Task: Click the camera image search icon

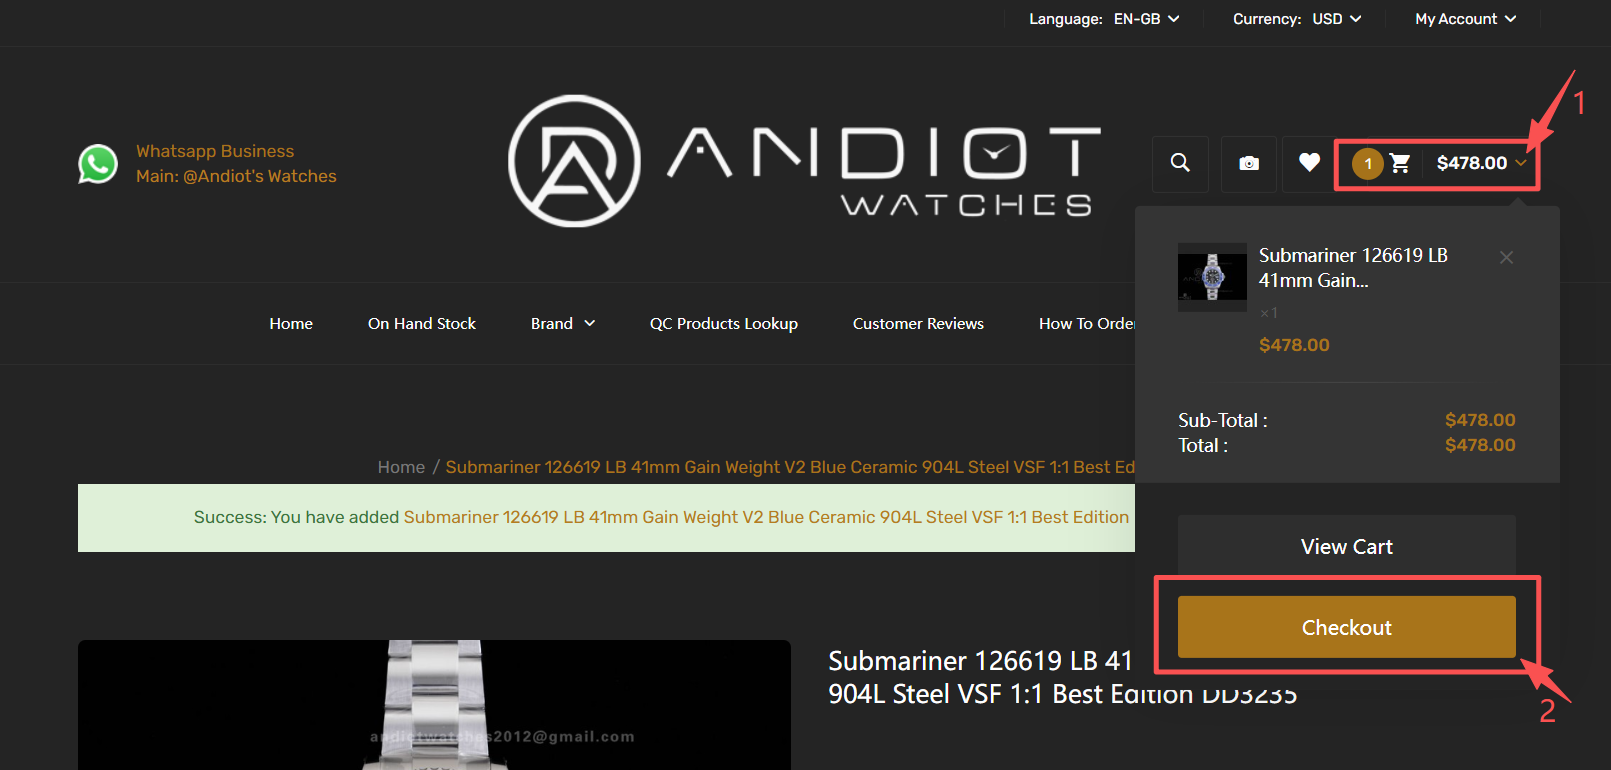Action: [x=1249, y=163]
